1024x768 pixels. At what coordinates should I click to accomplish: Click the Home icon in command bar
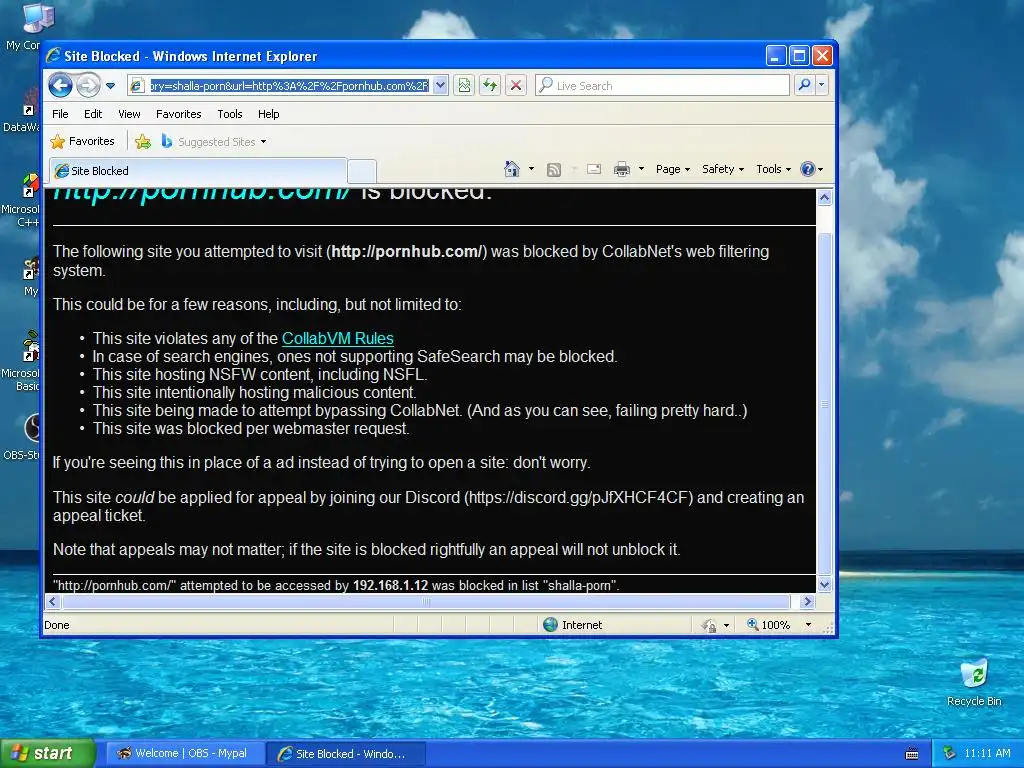[512, 169]
